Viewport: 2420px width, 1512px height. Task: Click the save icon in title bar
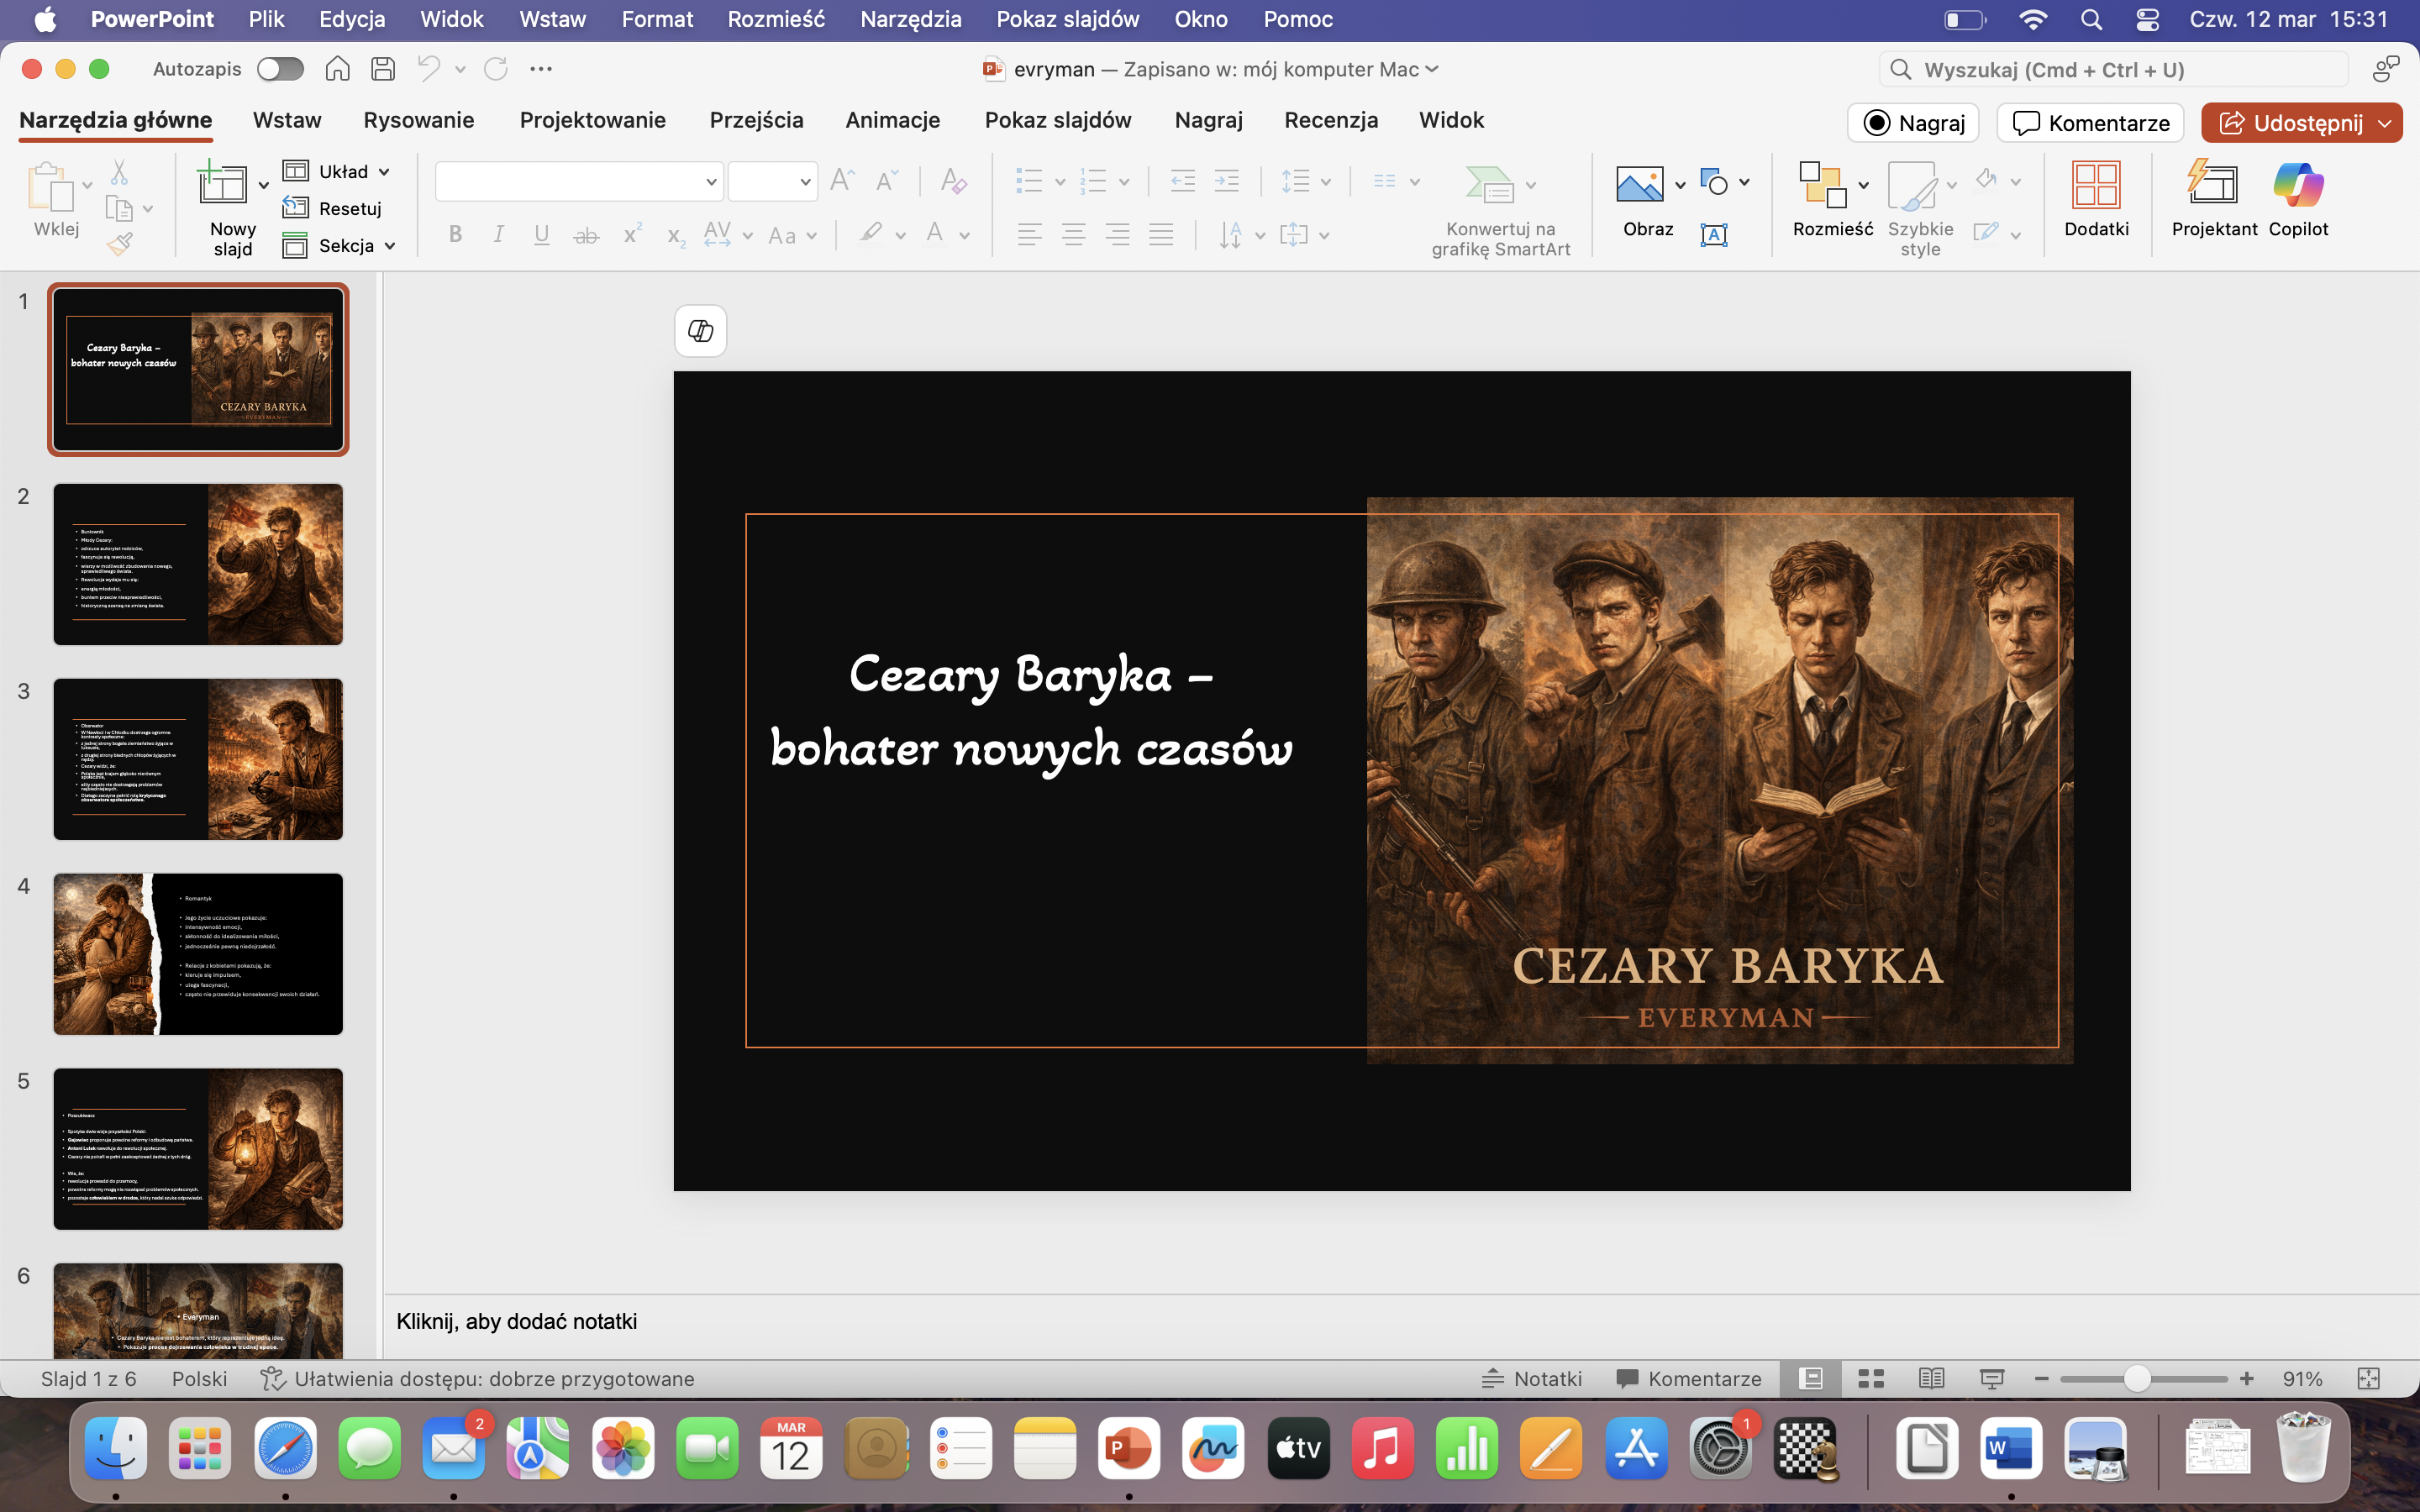[x=383, y=69]
